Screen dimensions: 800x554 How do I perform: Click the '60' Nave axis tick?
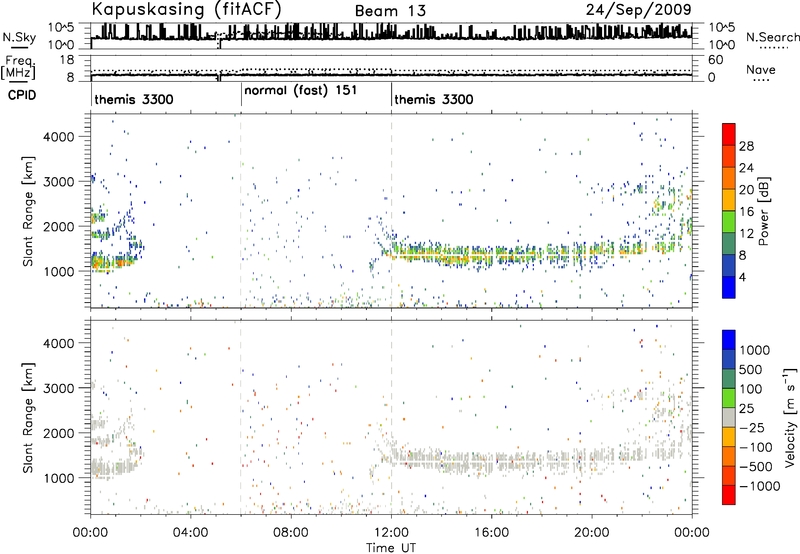coord(715,60)
